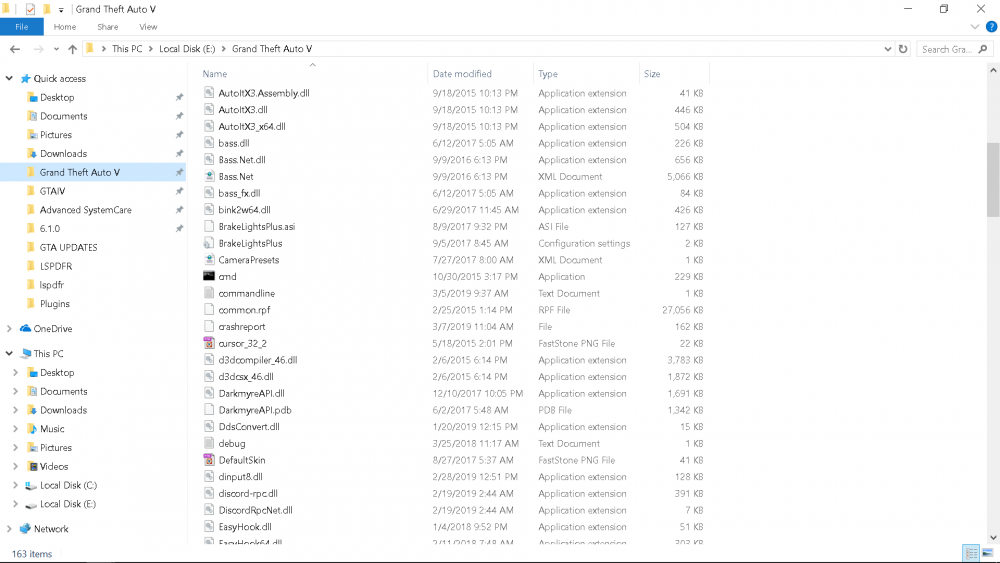Sort by Size column header
The height and width of the screenshot is (563, 1000).
click(x=652, y=74)
